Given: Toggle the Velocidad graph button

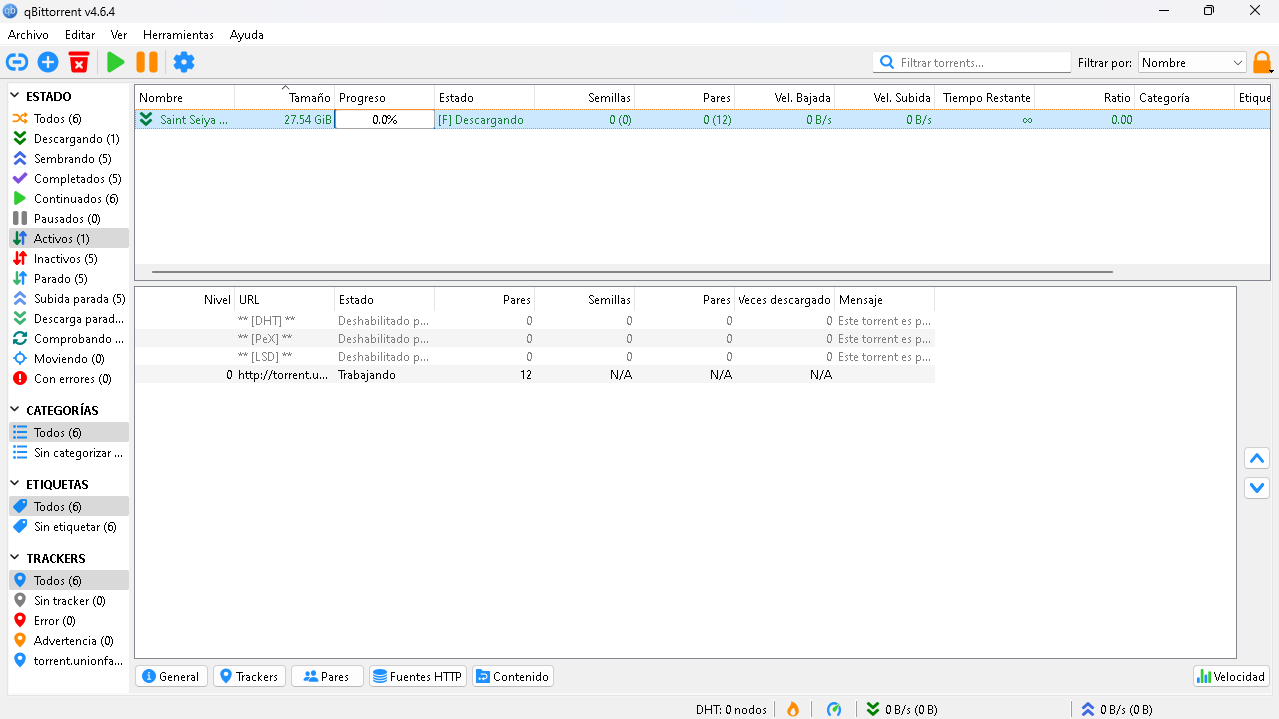Looking at the screenshot, I should pos(1231,677).
